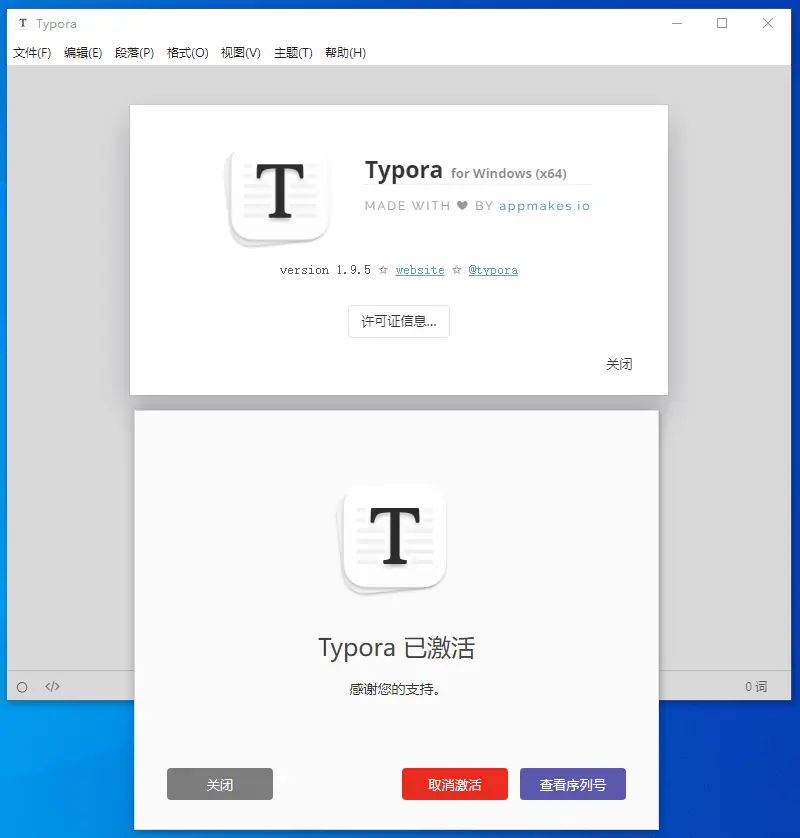Image resolution: width=800 pixels, height=838 pixels.
Task: Click the purple 查看序列号 button
Action: (572, 785)
